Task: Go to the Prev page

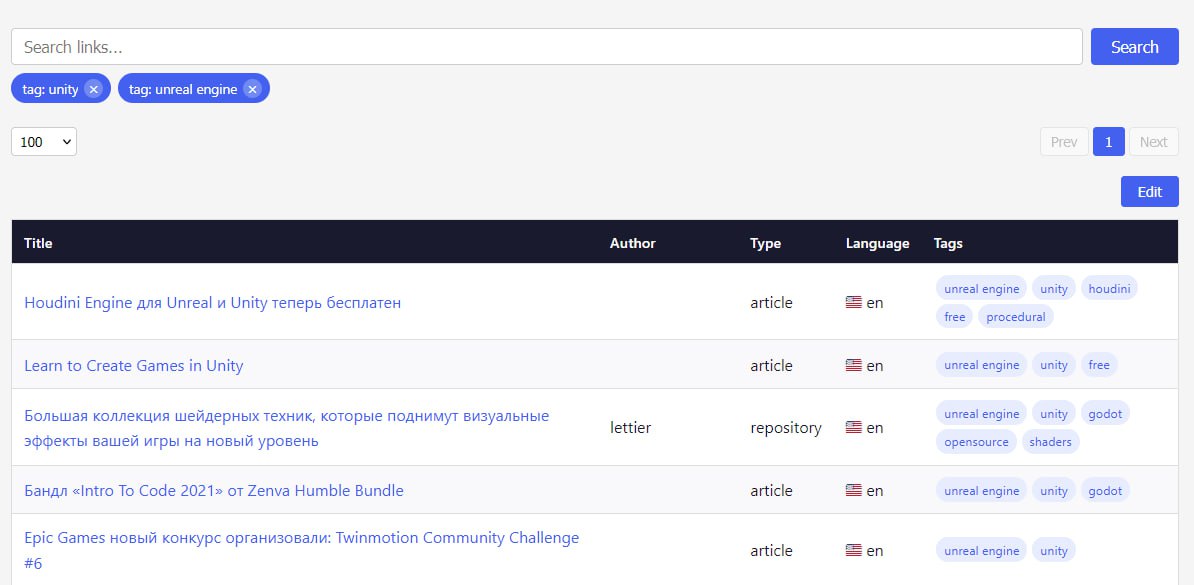Action: click(x=1063, y=142)
